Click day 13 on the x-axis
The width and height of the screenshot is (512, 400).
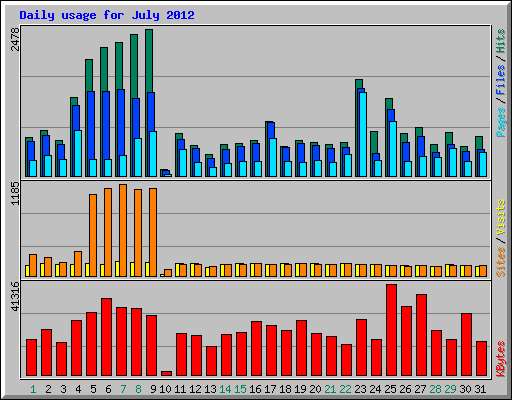click(210, 389)
